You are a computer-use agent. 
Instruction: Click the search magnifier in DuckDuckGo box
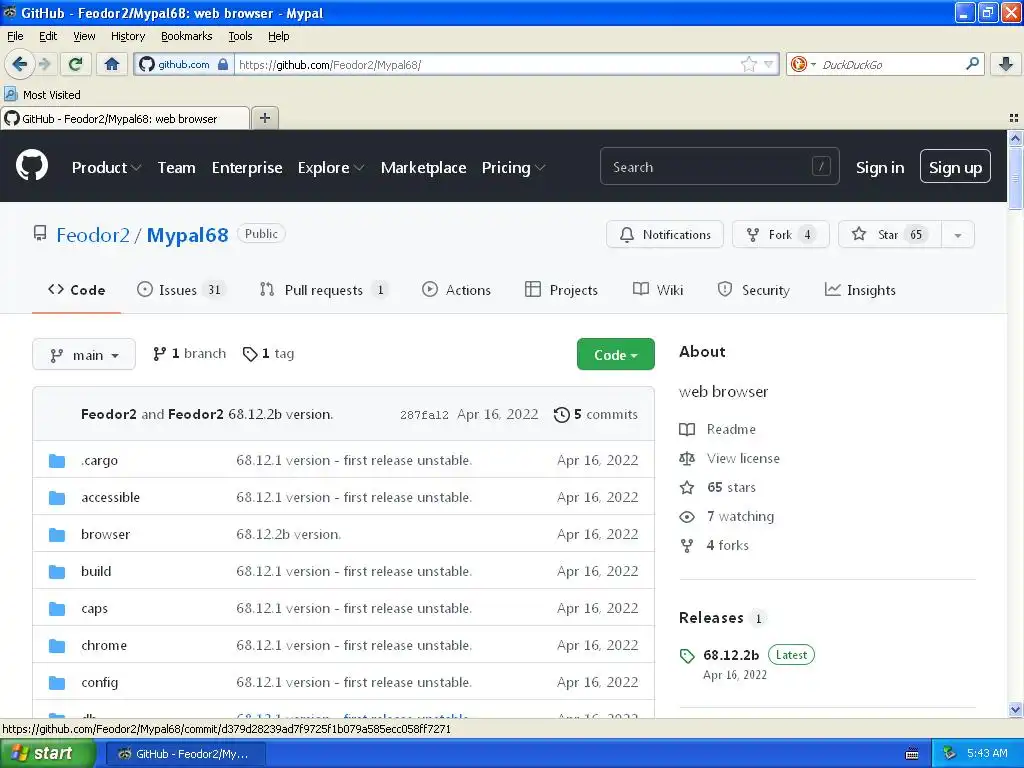click(x=972, y=64)
